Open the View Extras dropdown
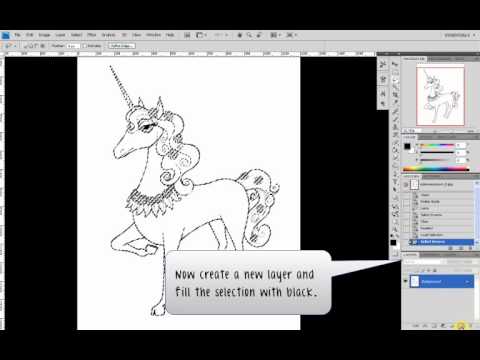Viewport: 480px width, 360px height. [201, 35]
